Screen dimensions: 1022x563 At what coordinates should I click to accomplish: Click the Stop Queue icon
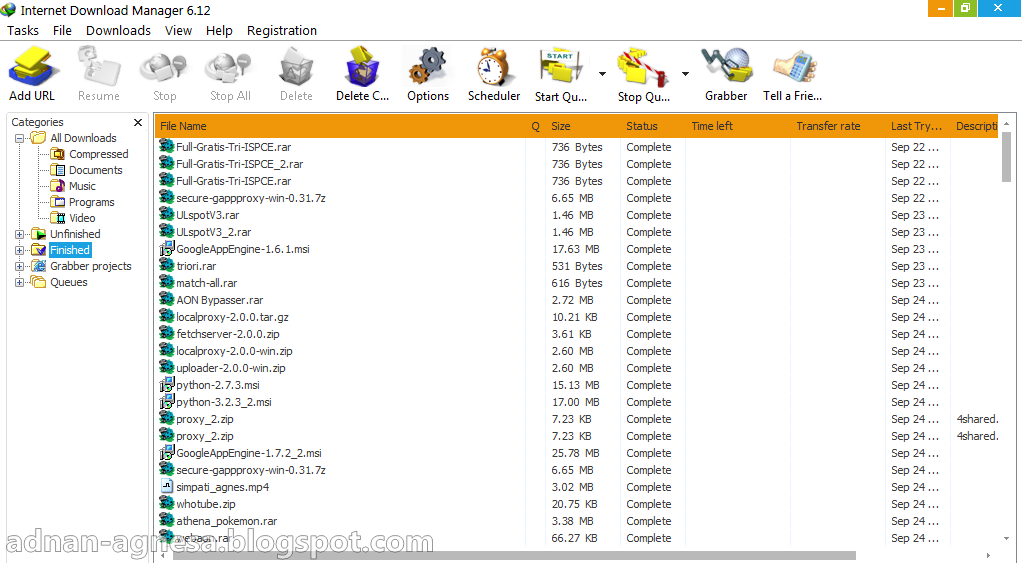pyautogui.click(x=643, y=66)
